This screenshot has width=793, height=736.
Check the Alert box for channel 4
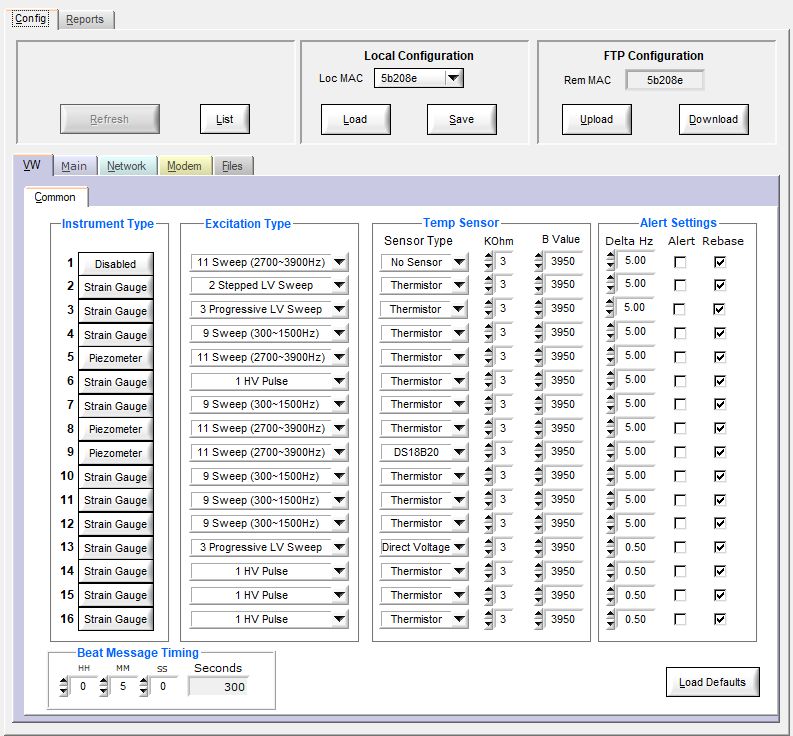680,333
